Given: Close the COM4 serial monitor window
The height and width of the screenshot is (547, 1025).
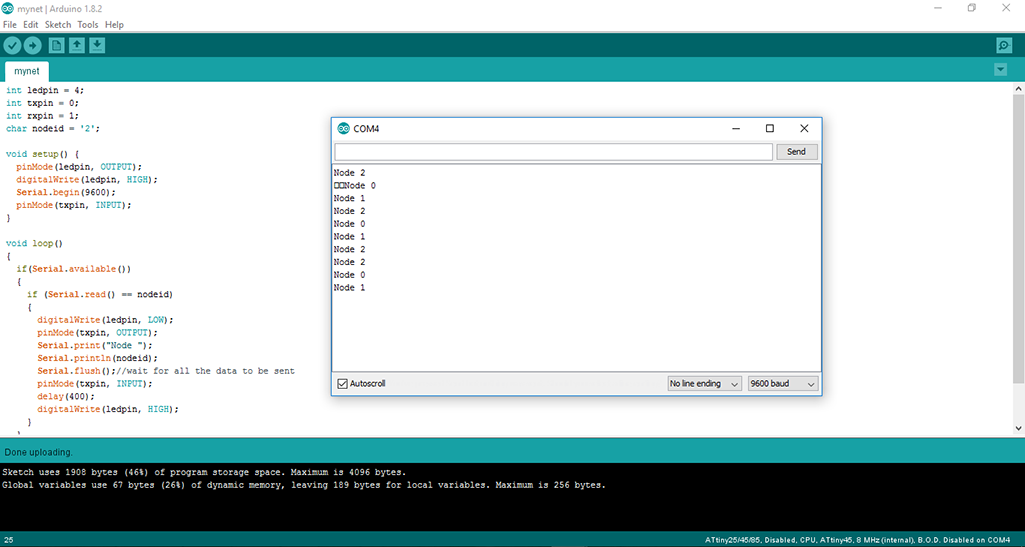Looking at the screenshot, I should (805, 129).
